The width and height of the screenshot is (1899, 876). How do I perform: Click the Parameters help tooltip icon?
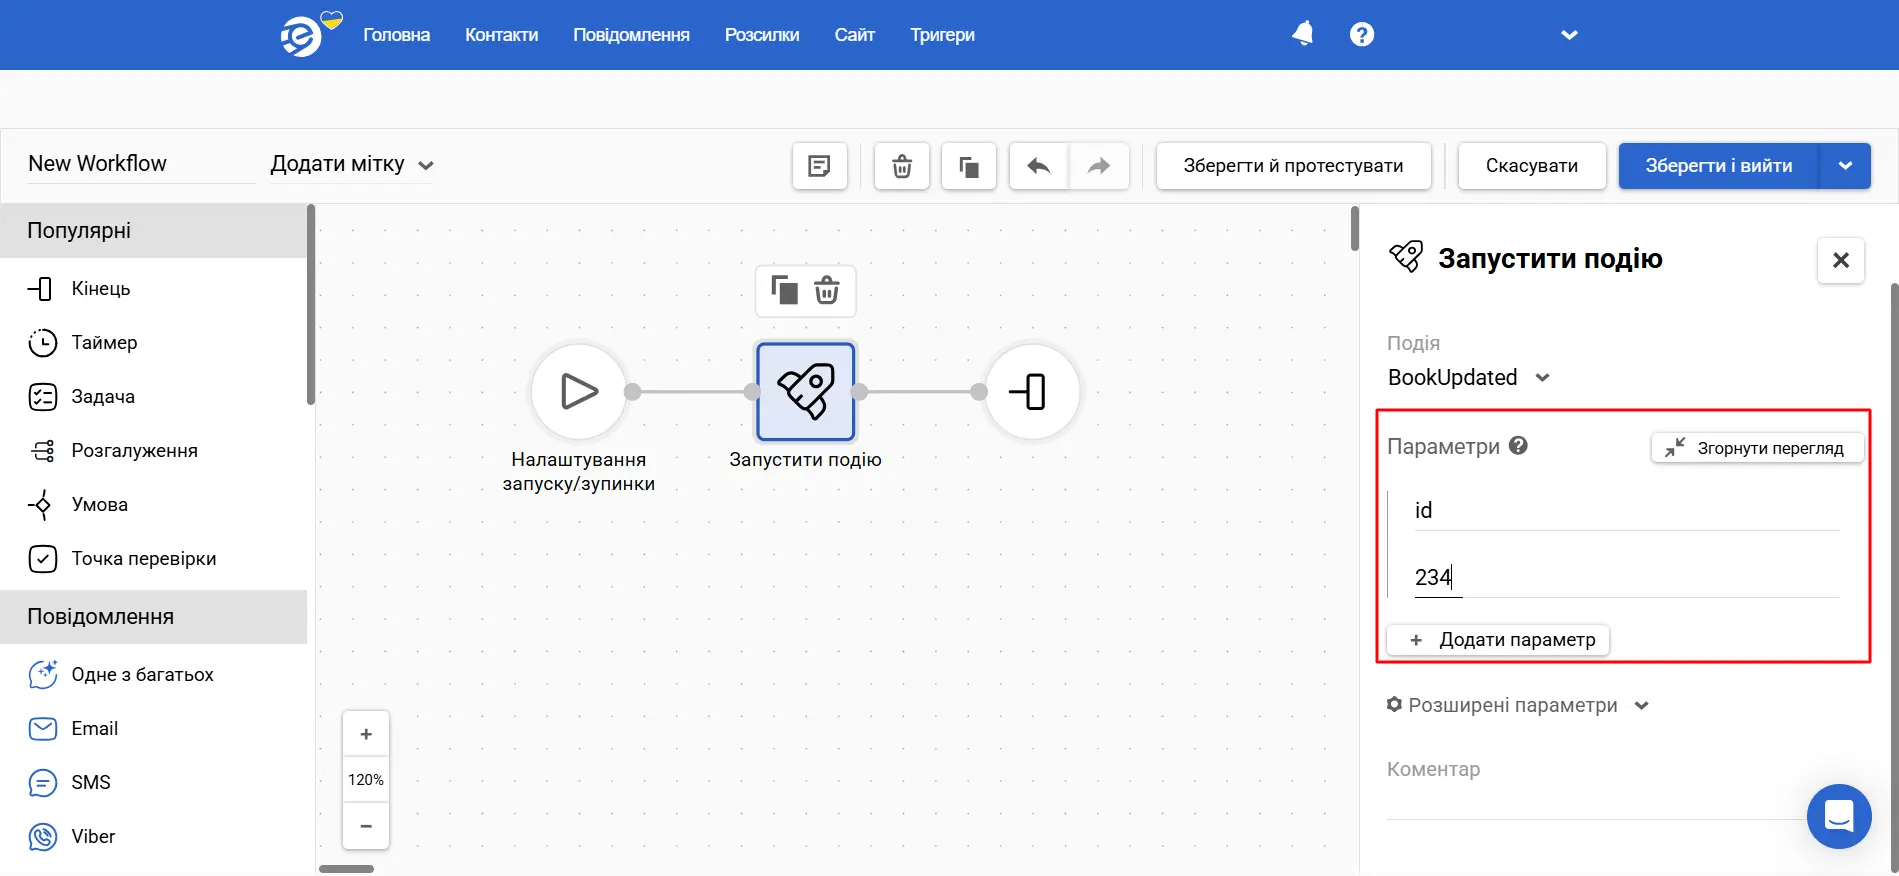click(x=1518, y=446)
